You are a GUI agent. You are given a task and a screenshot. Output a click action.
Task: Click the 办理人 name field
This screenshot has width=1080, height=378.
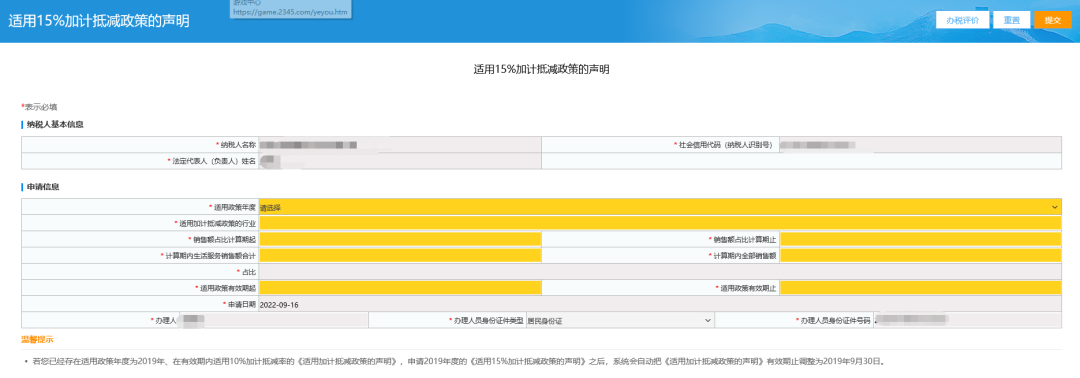273,320
